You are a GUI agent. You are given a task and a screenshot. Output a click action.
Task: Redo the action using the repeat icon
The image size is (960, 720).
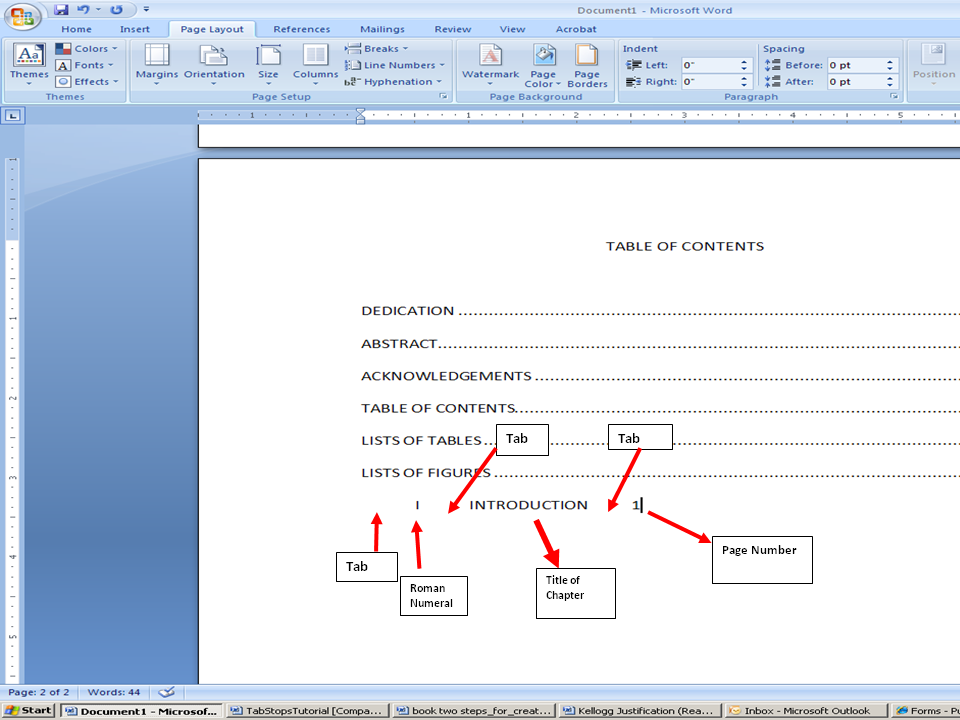pyautogui.click(x=116, y=9)
